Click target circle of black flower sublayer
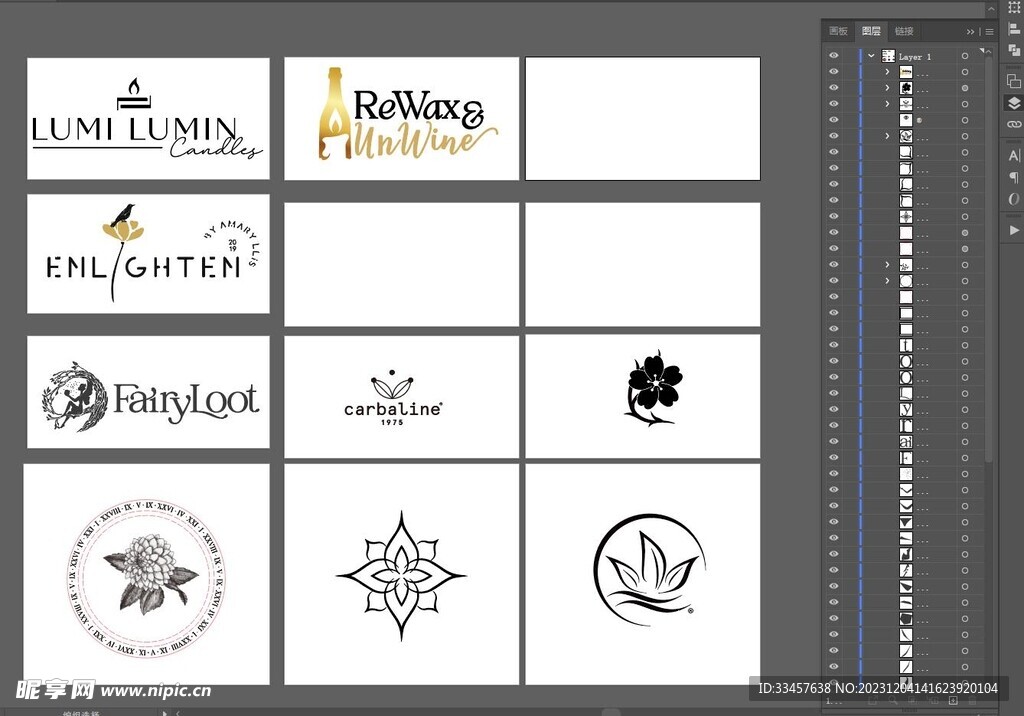The height and width of the screenshot is (716, 1024). (x=965, y=88)
